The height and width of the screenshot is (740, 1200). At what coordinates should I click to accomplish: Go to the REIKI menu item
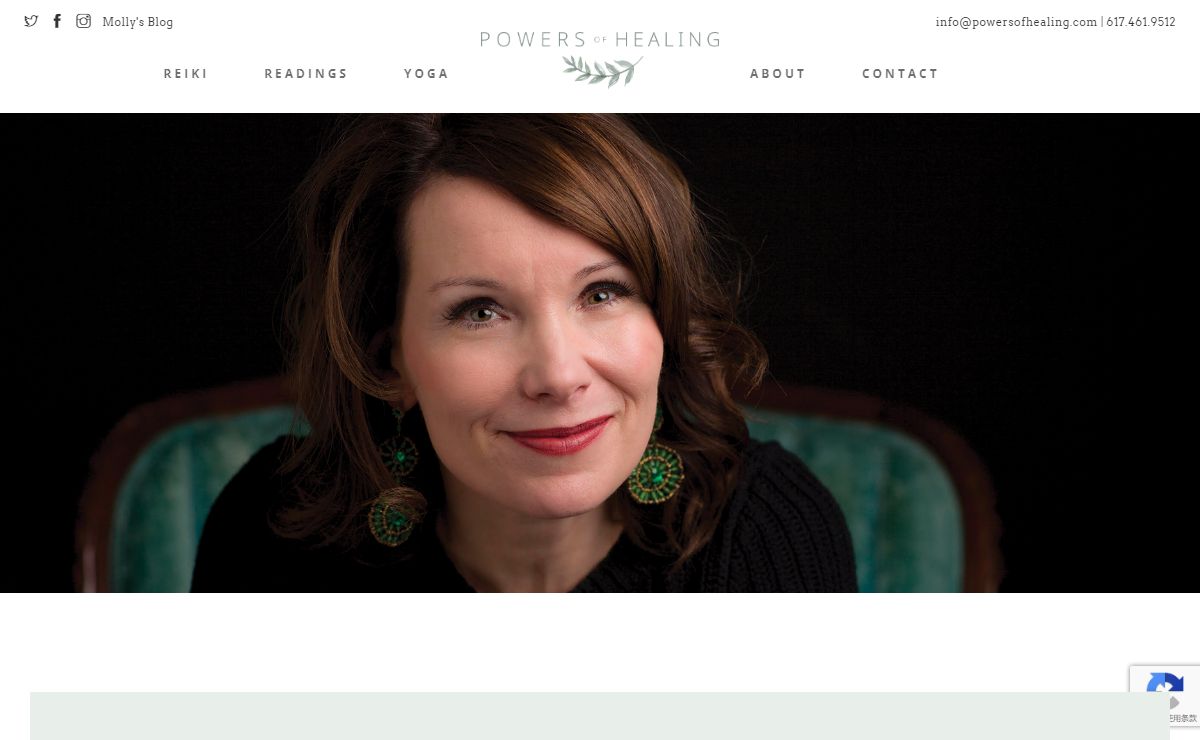186,73
